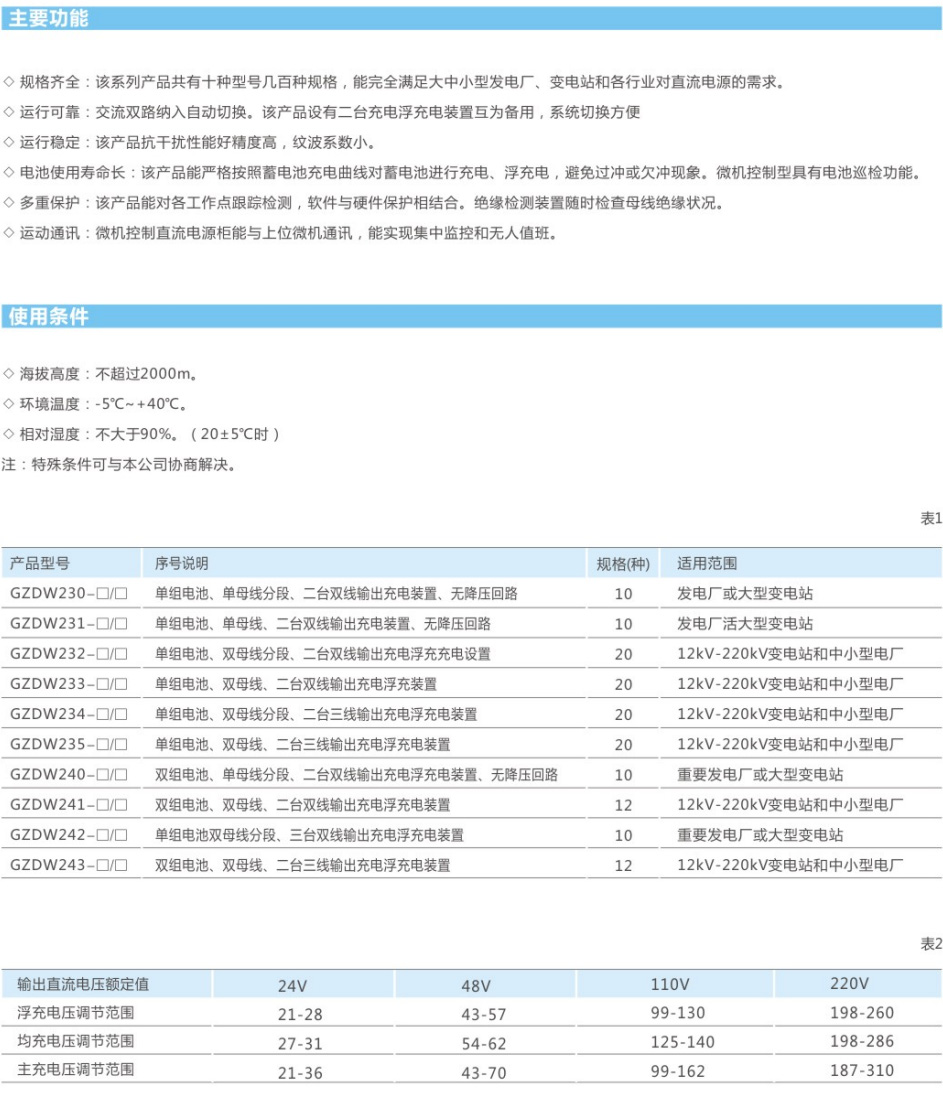Screen dimensions: 943x1097
Task: Select the 规格(种) column header
Action: tap(623, 563)
